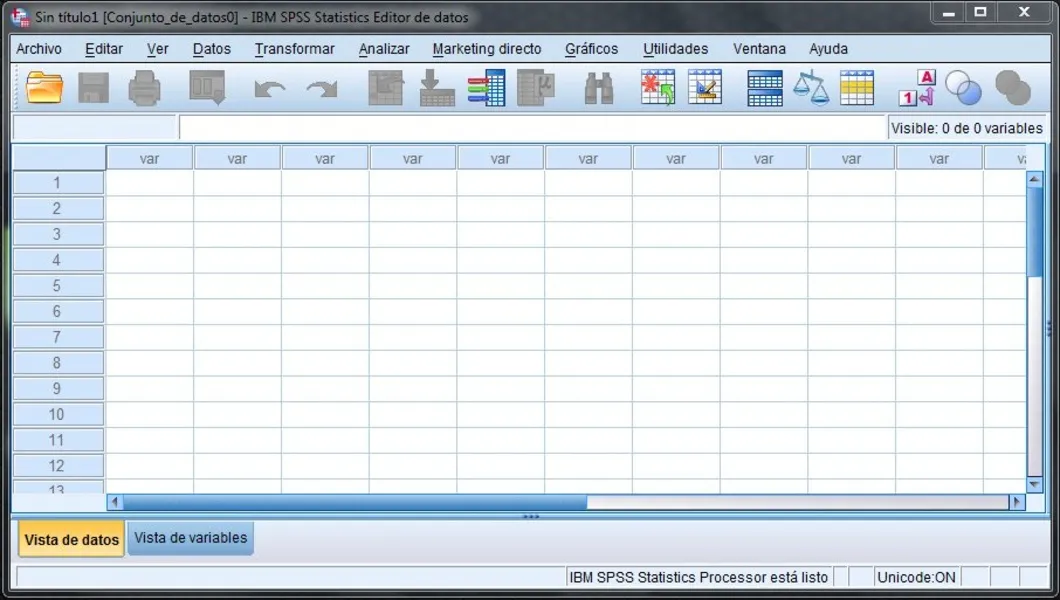
Task: Select the cell in row 1 first column
Action: click(149, 182)
